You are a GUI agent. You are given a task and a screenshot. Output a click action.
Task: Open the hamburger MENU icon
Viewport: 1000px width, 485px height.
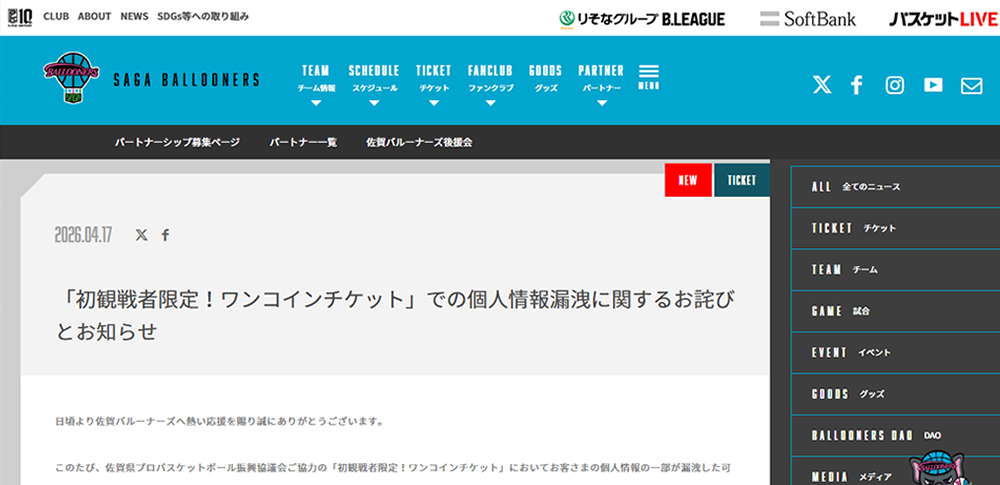tap(648, 77)
